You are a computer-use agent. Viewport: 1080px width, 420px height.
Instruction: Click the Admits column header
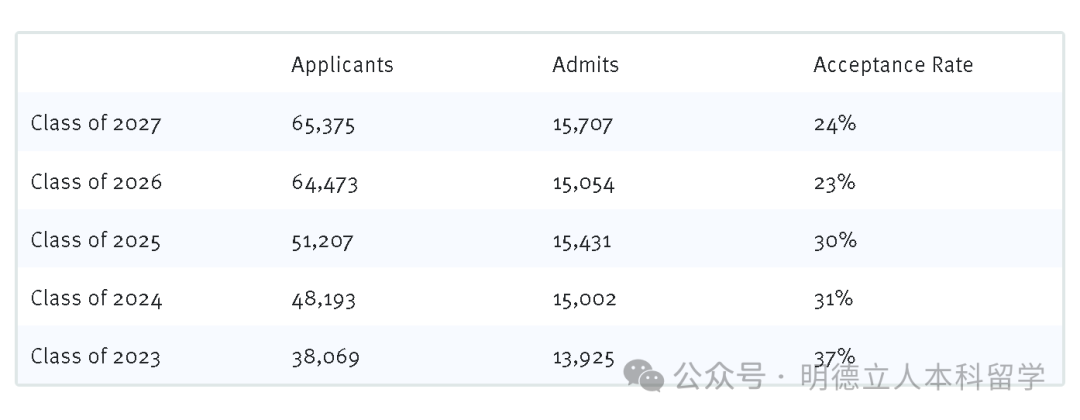click(585, 65)
